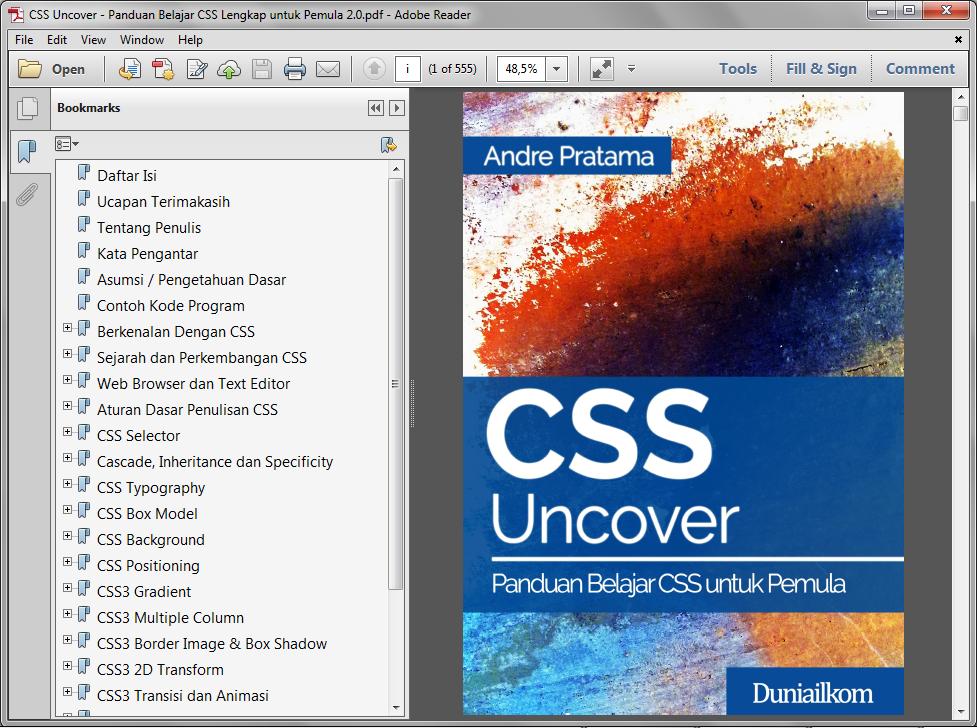Select the CSS3 2D Transform bookmark

[x=160, y=670]
